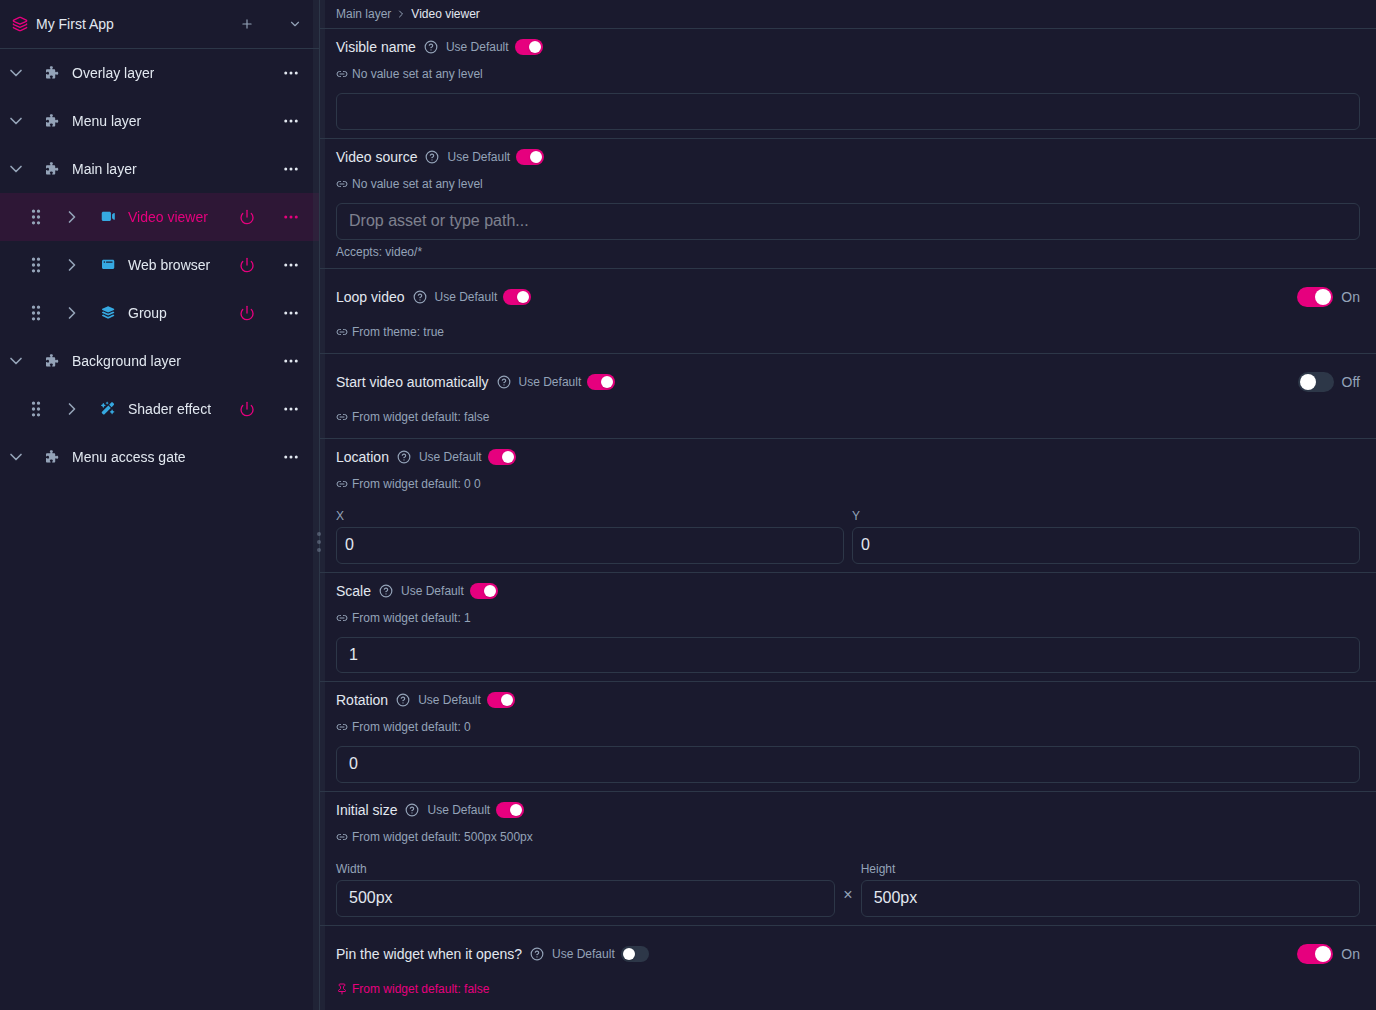Image resolution: width=1376 pixels, height=1010 pixels.
Task: Toggle Use Default for Visible name
Action: (529, 47)
